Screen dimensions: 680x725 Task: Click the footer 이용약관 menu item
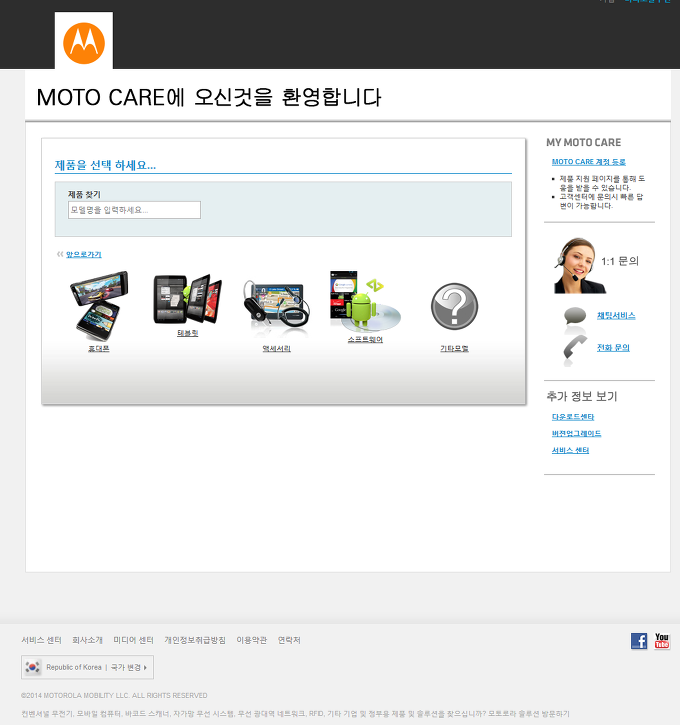coord(252,640)
